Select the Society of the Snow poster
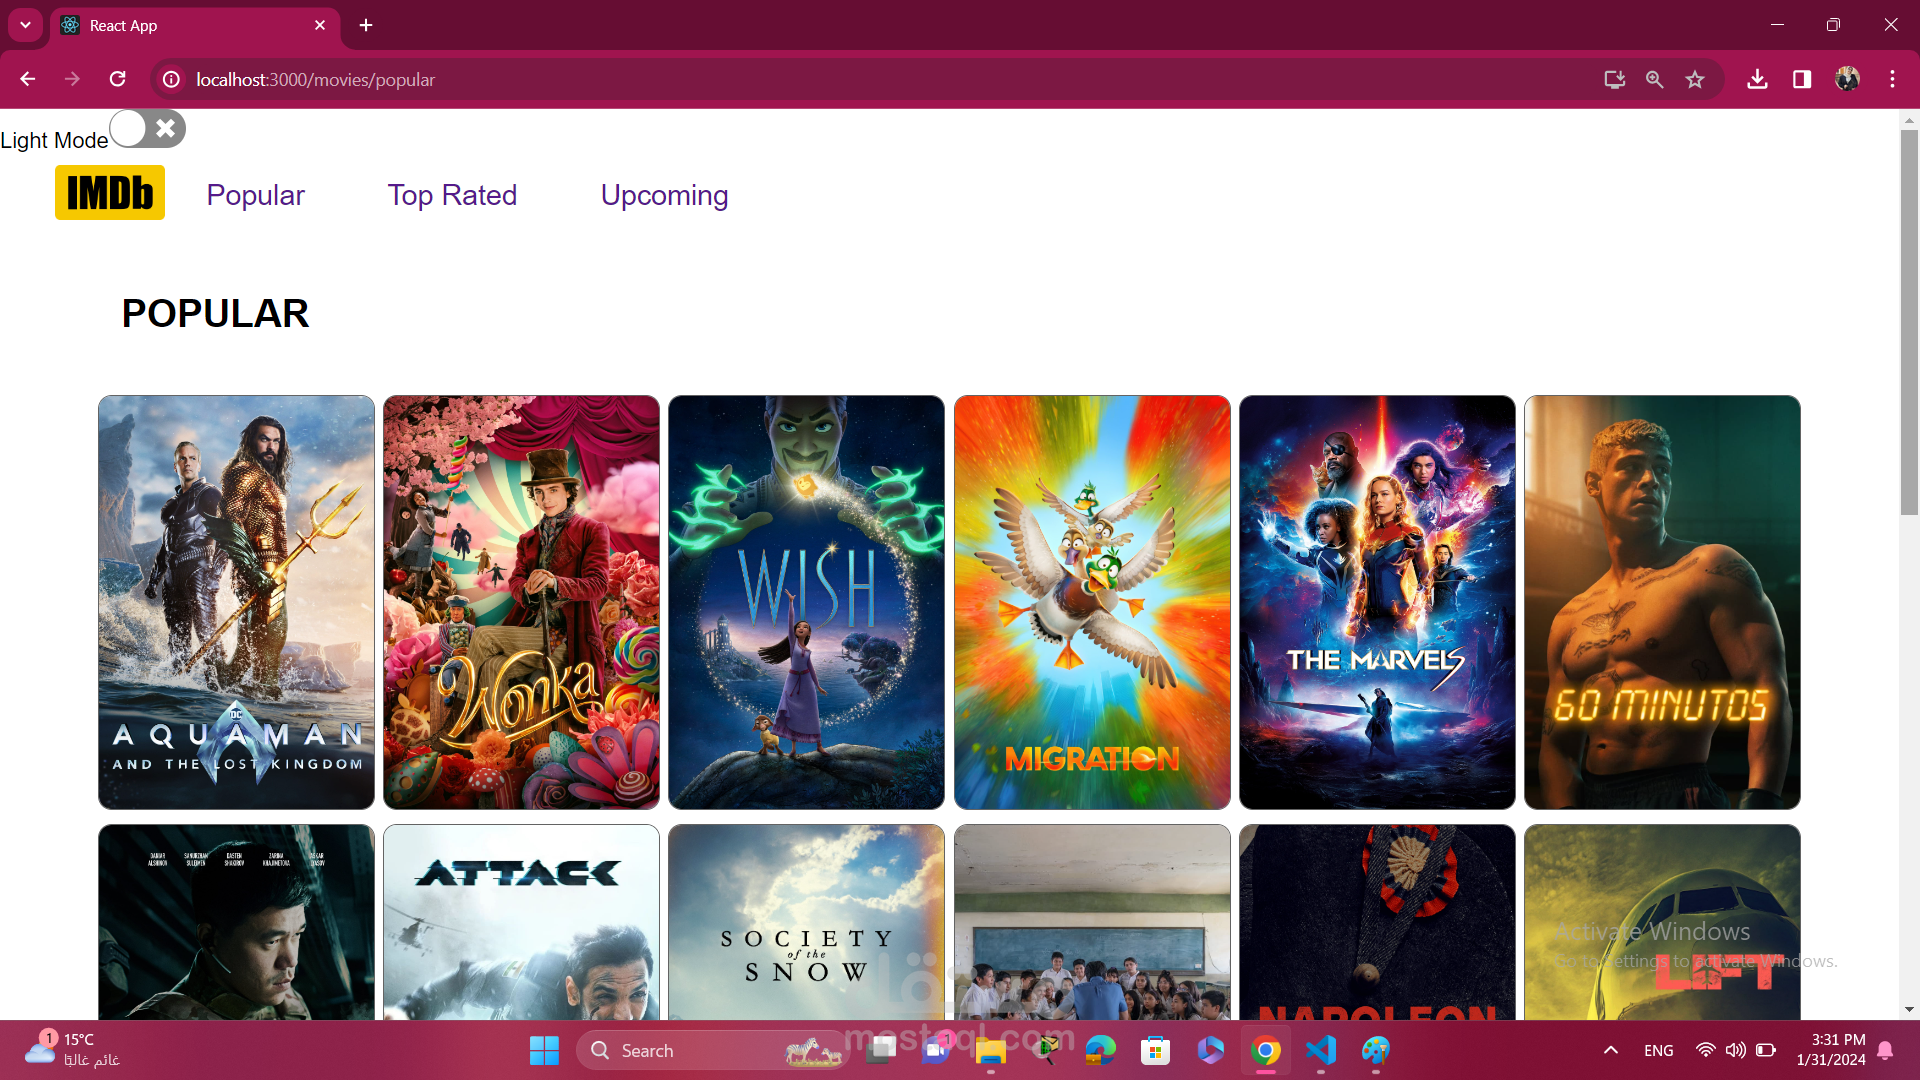Screen dimensions: 1920x1080 click(806, 922)
